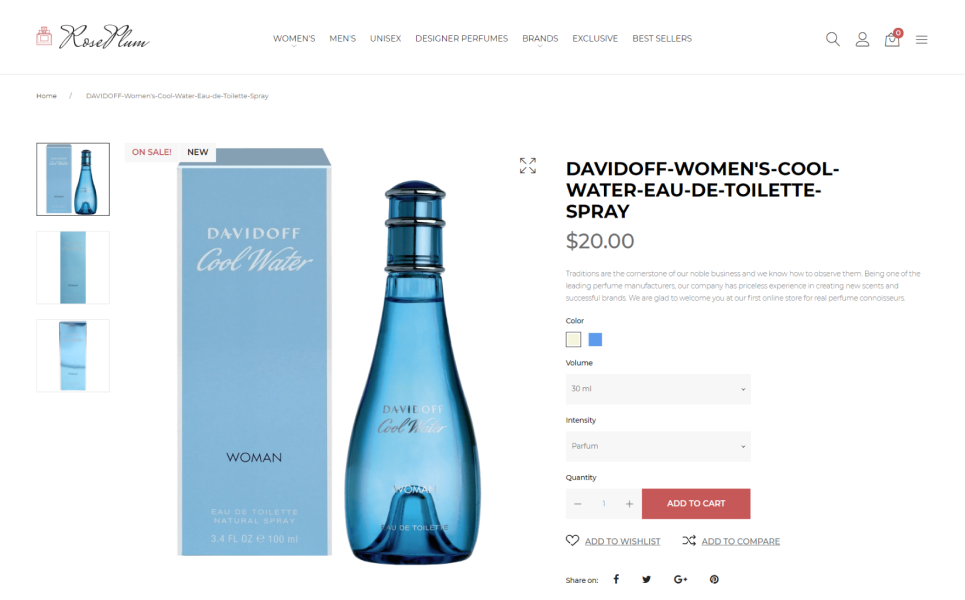Open the Volume 30 ml dropdown

click(658, 389)
